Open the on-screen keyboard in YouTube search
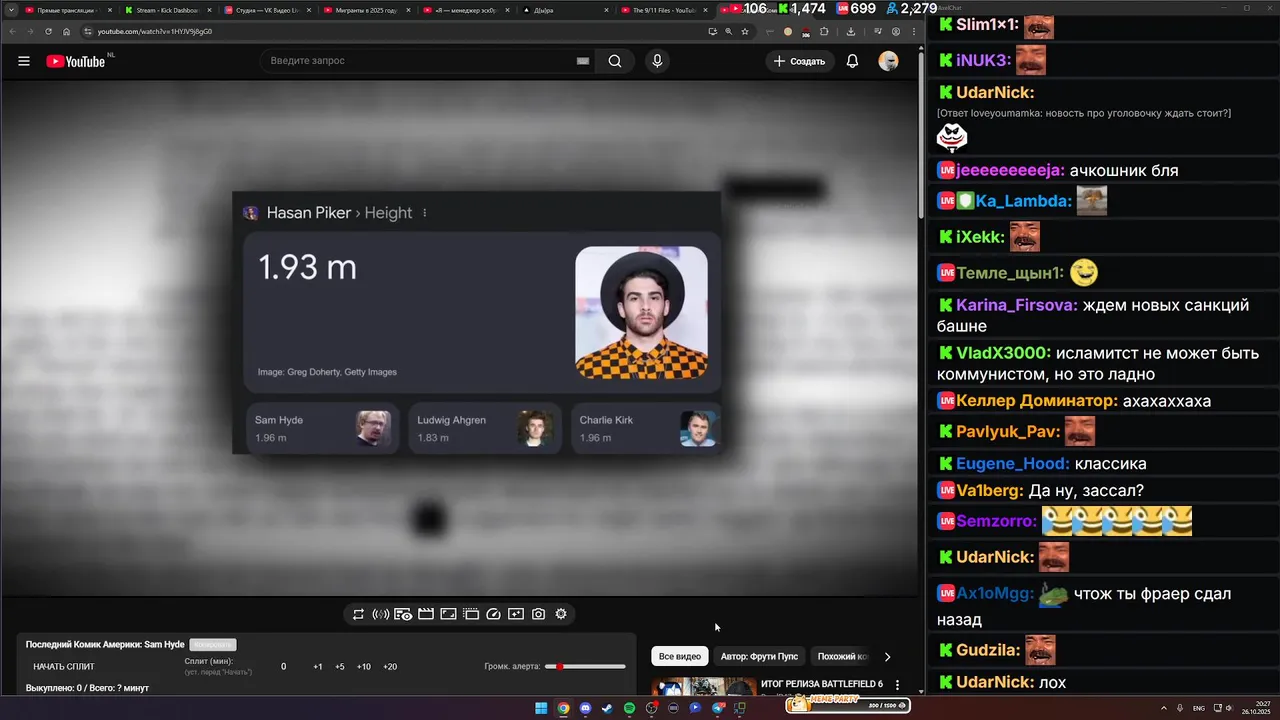The height and width of the screenshot is (720, 1280). (583, 61)
